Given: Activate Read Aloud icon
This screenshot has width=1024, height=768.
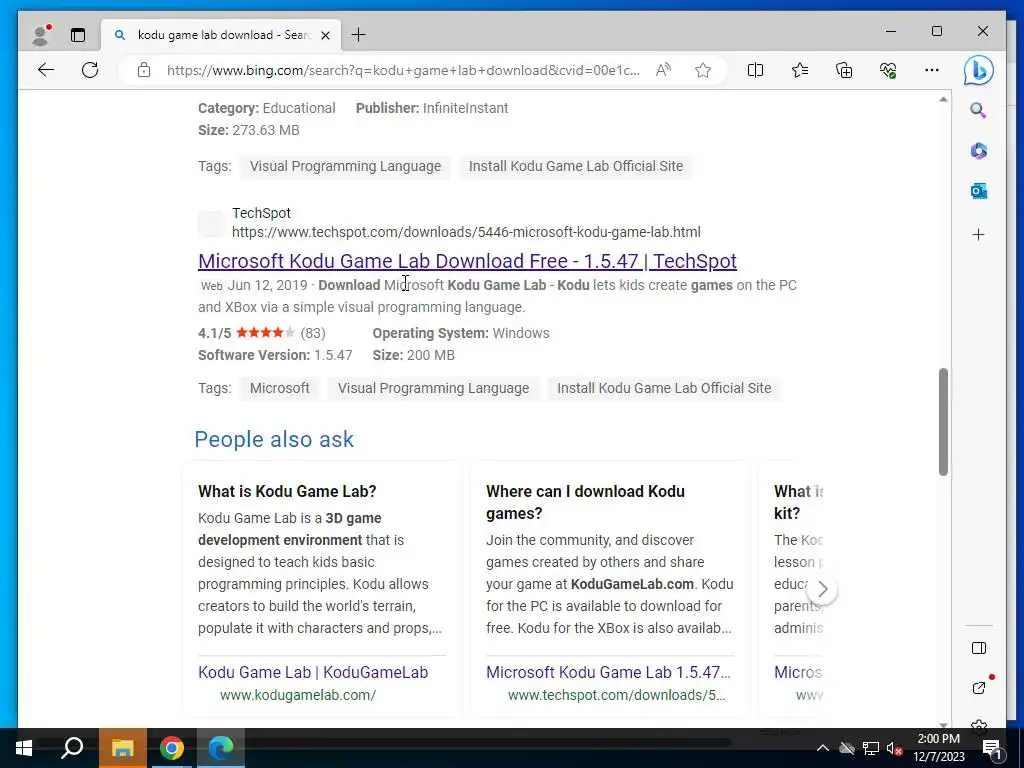Looking at the screenshot, I should click(x=664, y=70).
